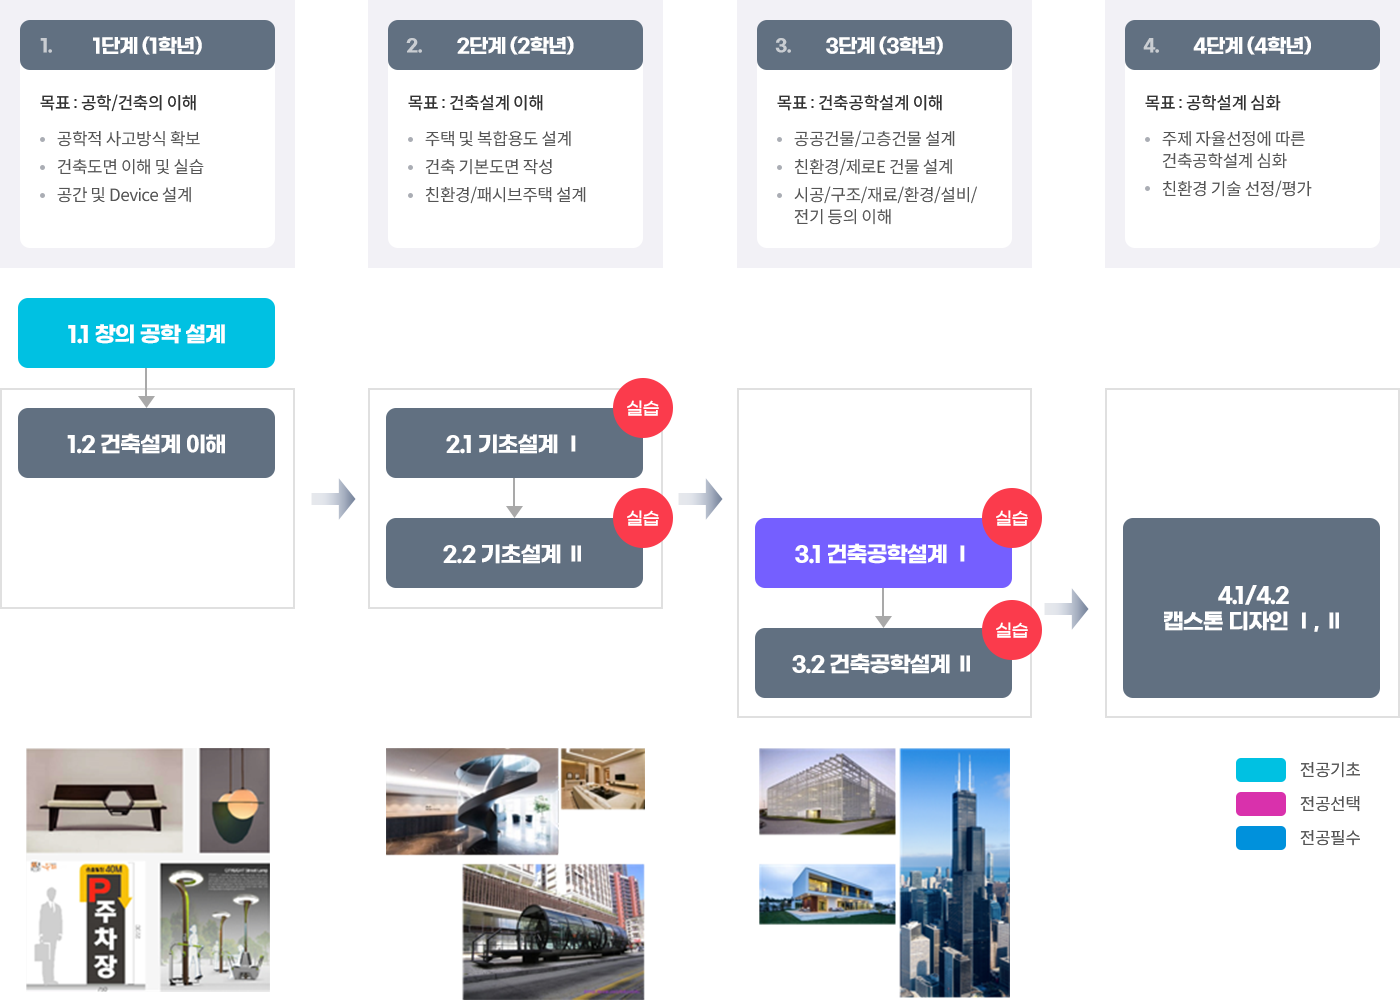This screenshot has height=1000, width=1400.
Task: Click the 실습 badge on 3.2 건축공학설계 Ⅱ
Action: (x=1011, y=630)
